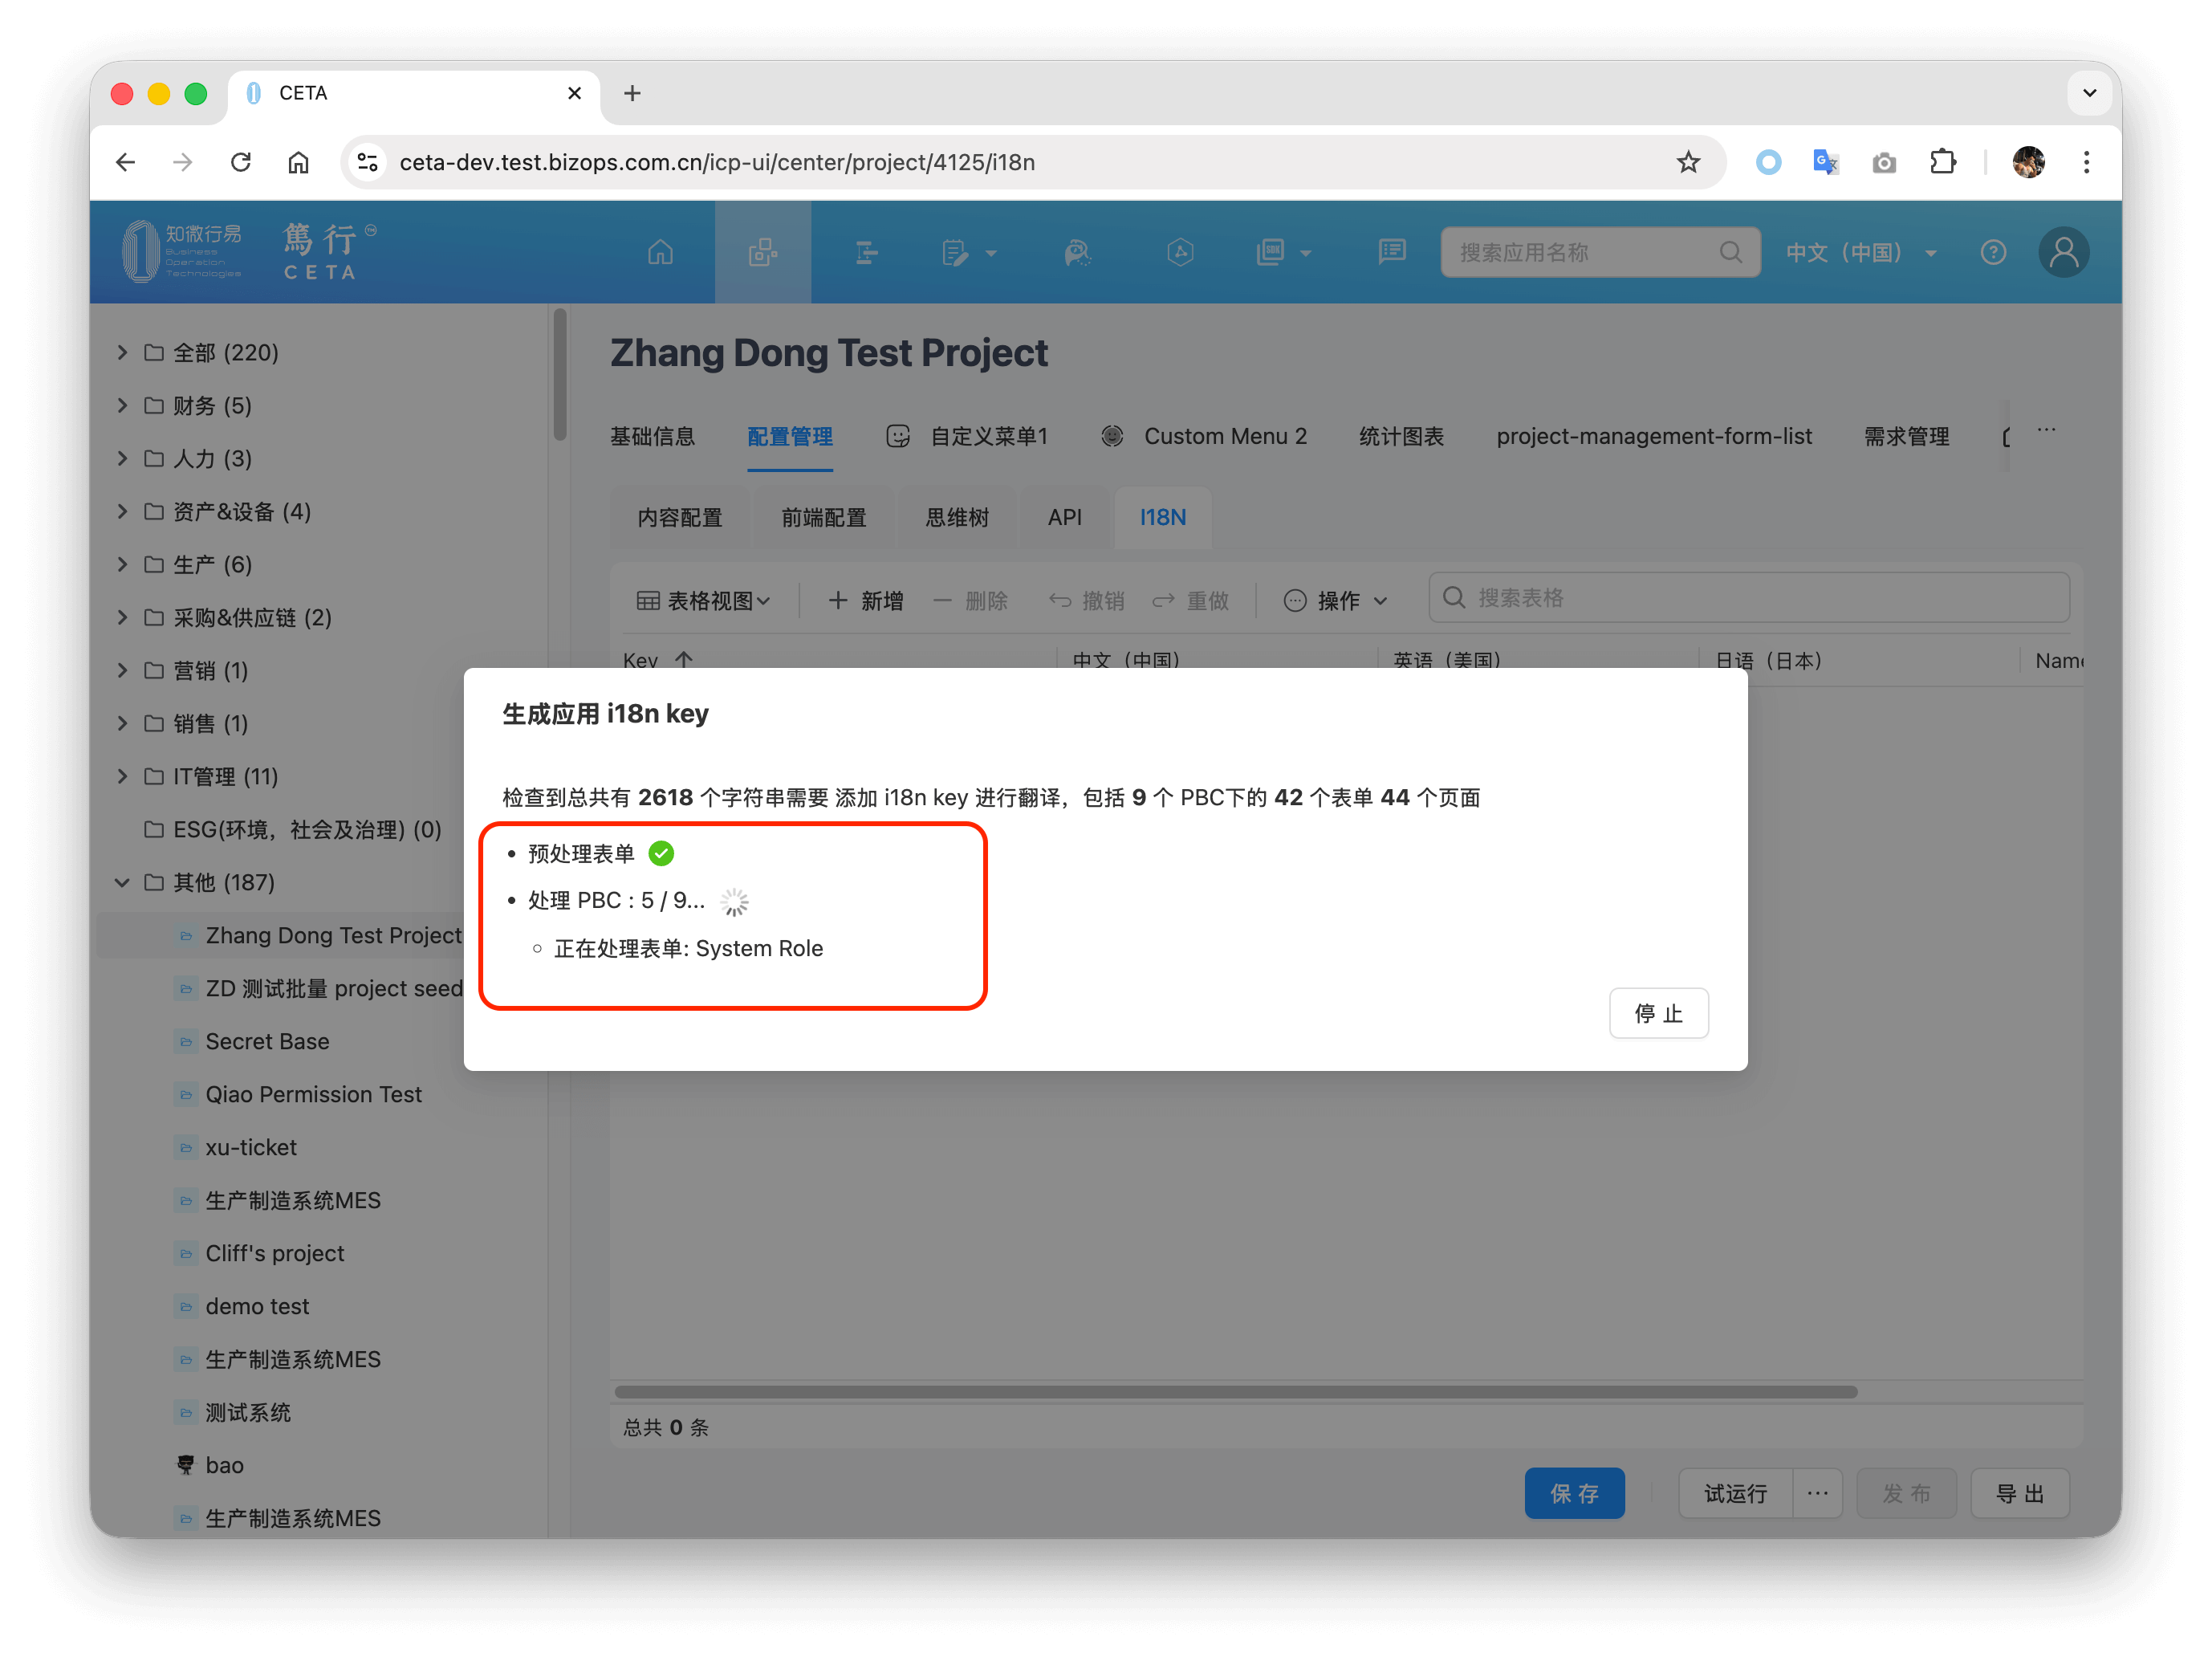The height and width of the screenshot is (1657, 2212).
Task: Click the 自定义菜单1 smiley icon
Action: (898, 436)
